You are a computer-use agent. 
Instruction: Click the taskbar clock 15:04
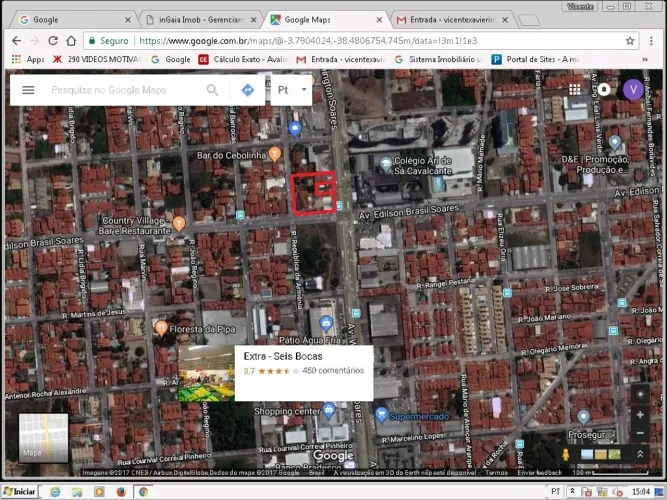pos(641,491)
